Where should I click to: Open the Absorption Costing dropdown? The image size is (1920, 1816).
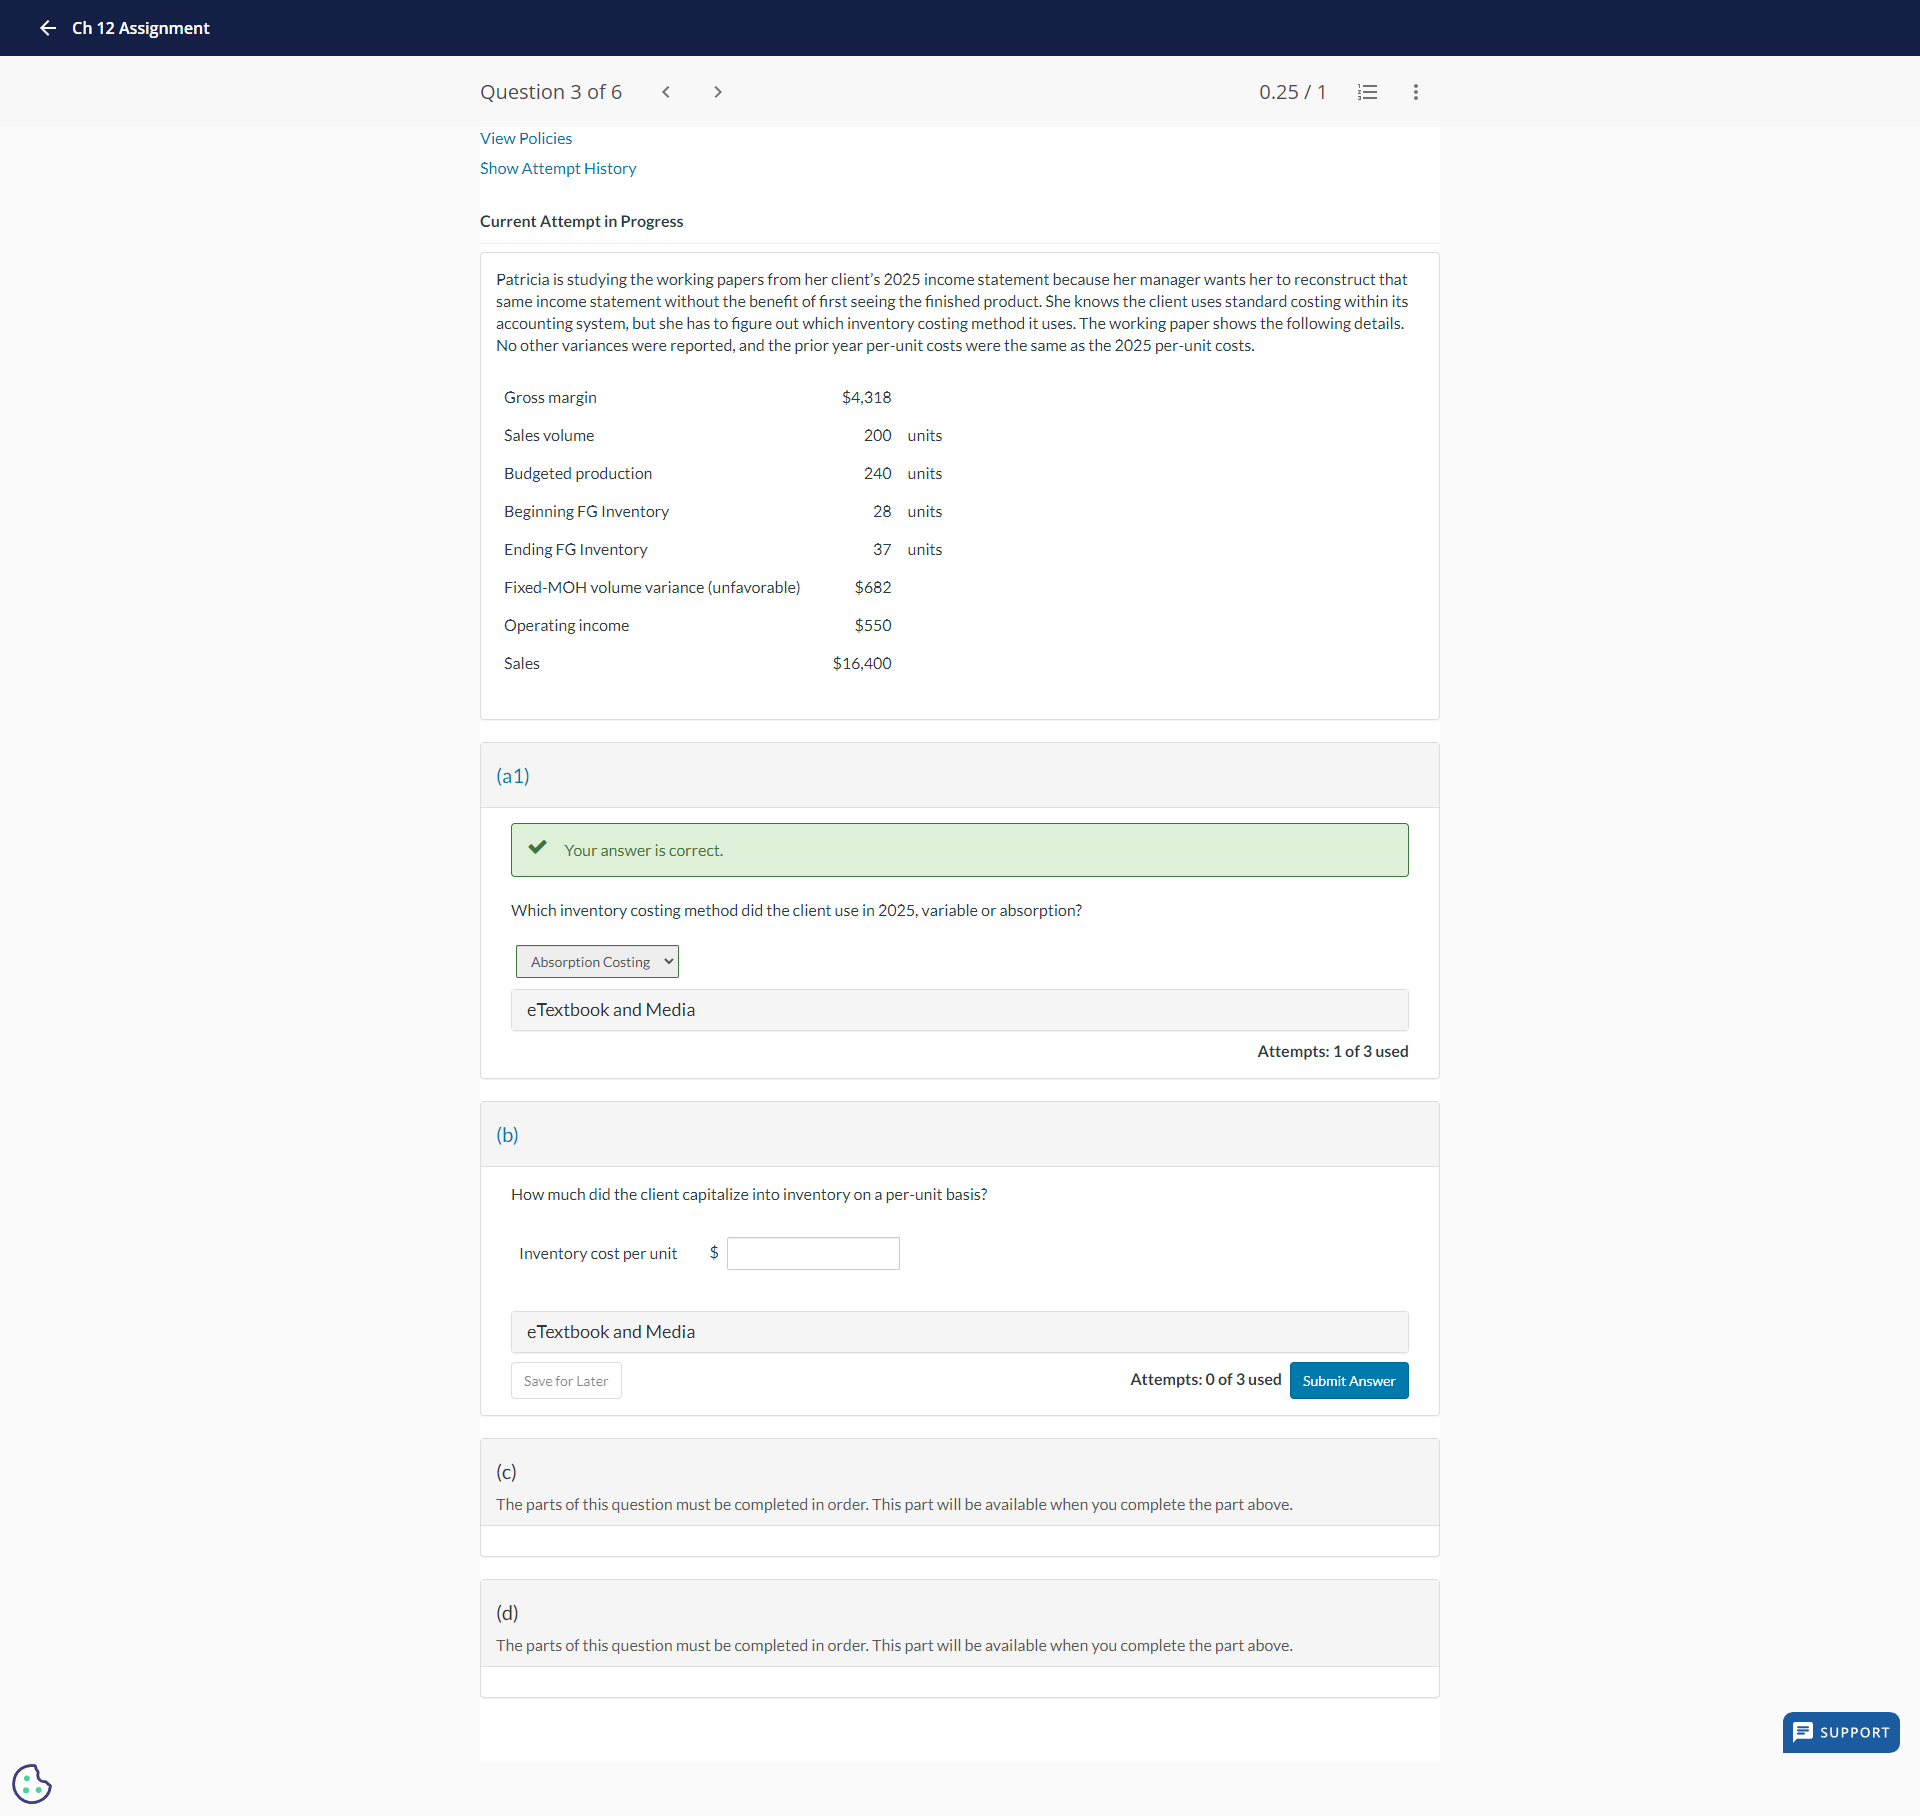pyautogui.click(x=597, y=961)
